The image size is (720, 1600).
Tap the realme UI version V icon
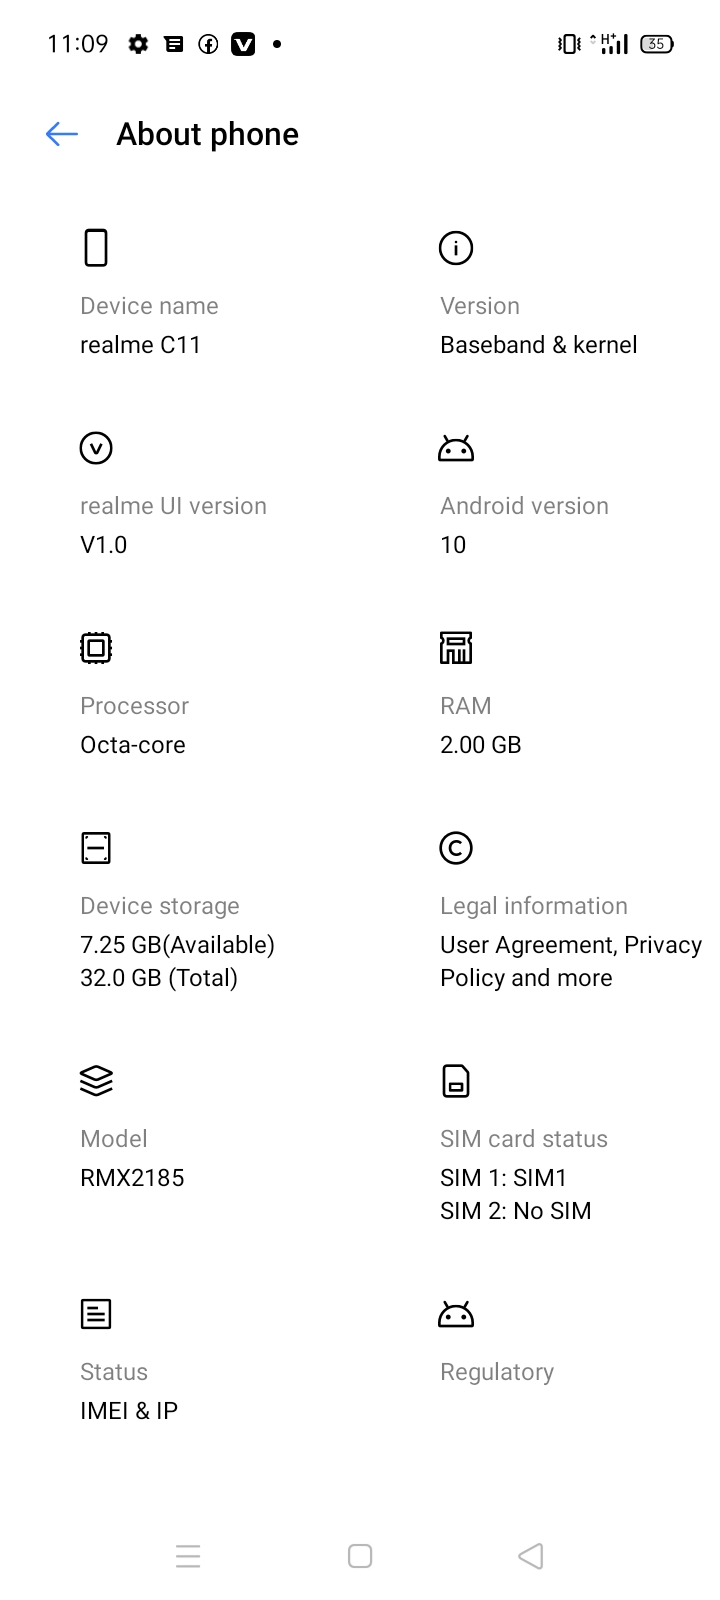[96, 448]
